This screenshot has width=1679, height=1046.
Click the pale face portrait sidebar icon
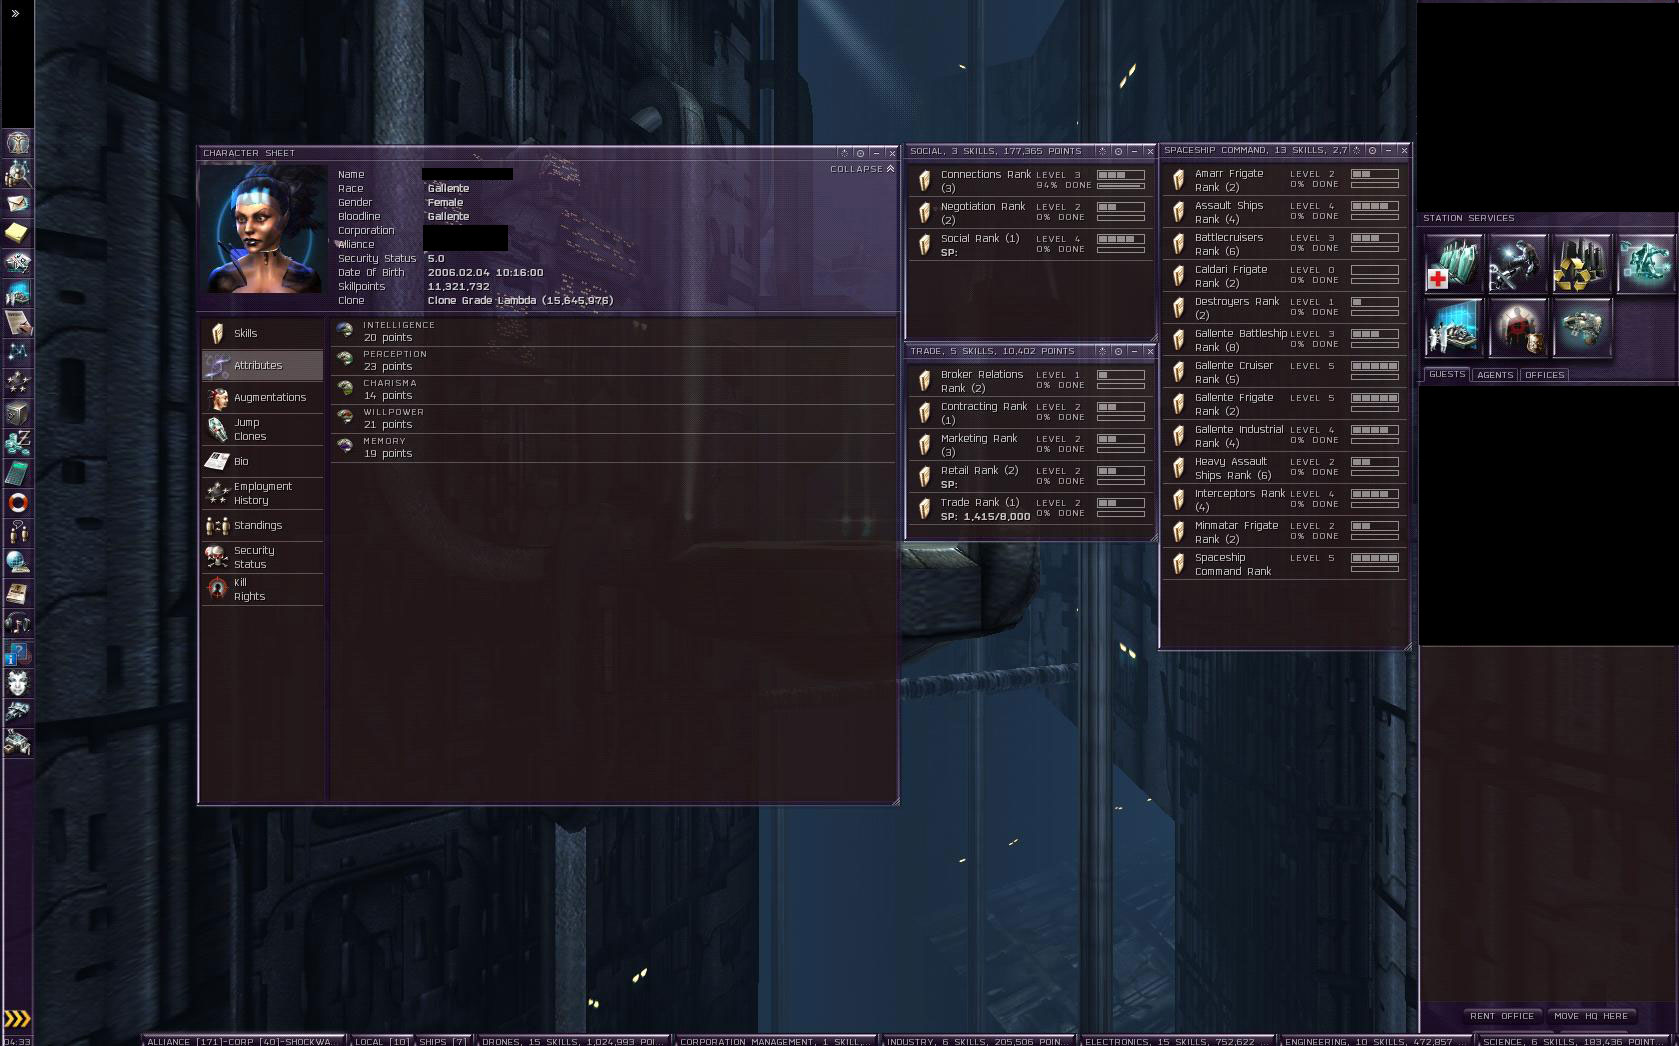pos(18,683)
